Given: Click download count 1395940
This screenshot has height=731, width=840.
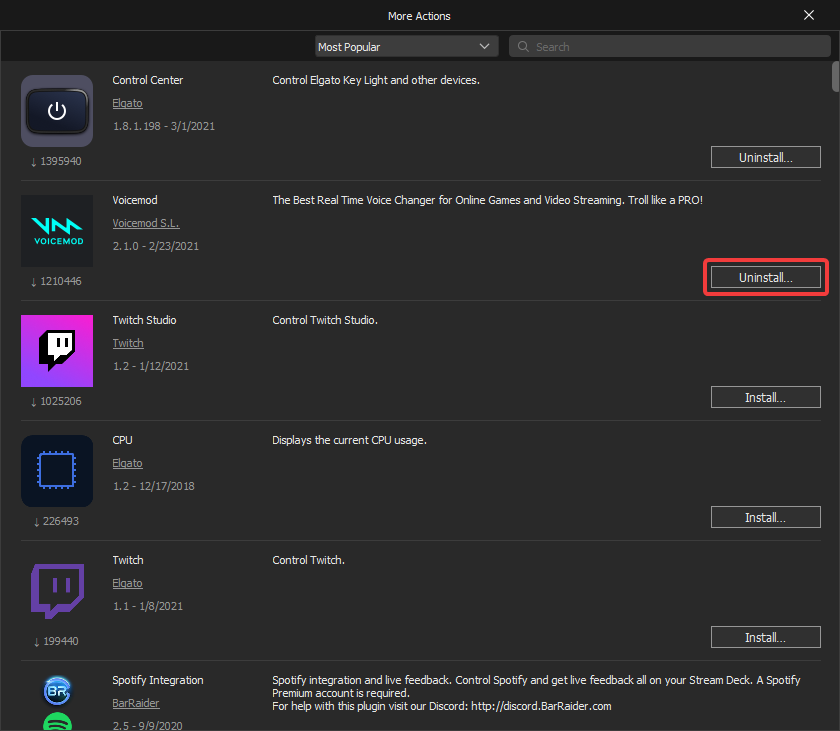Looking at the screenshot, I should (x=56, y=161).
